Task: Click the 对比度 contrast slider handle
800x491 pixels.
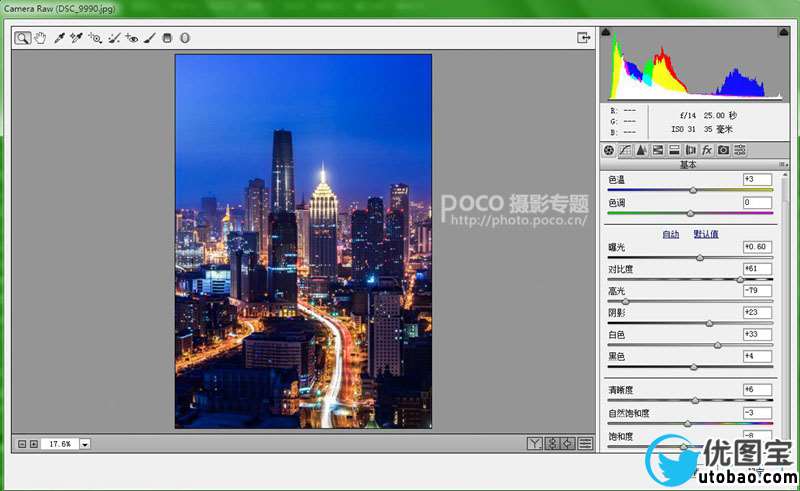Action: [740, 280]
